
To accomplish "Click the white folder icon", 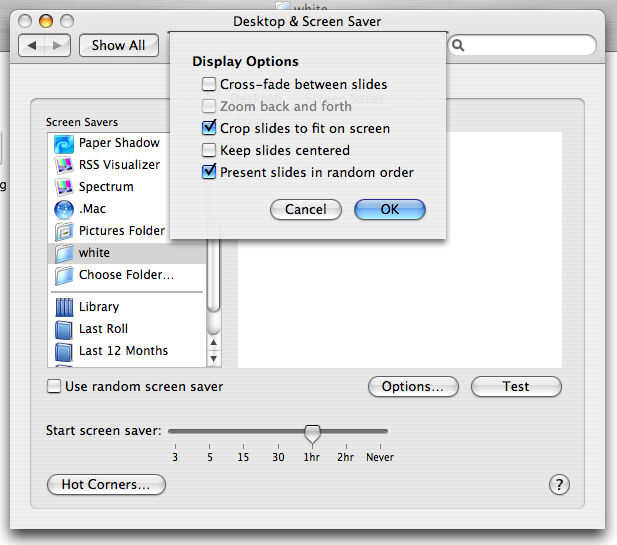I will pyautogui.click(x=64, y=253).
